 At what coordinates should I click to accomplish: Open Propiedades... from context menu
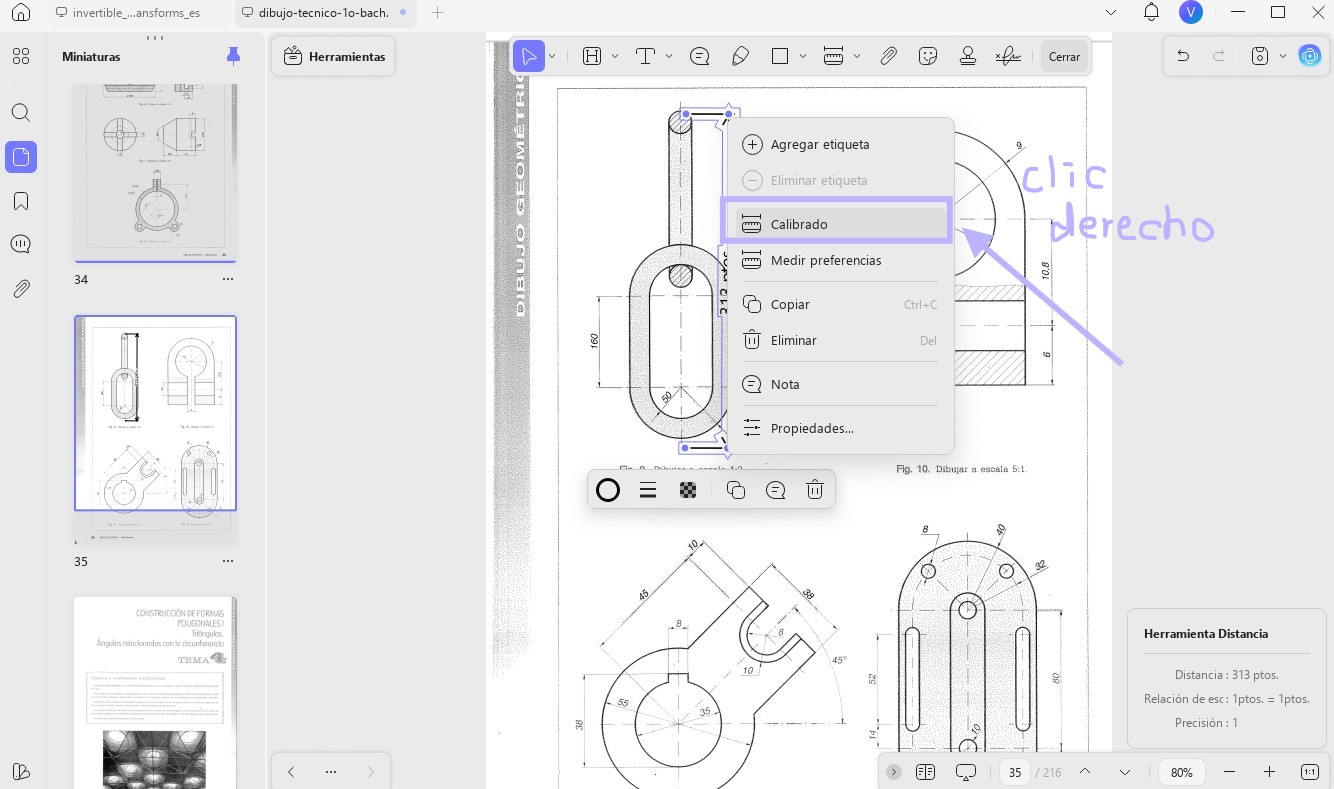tap(839, 428)
